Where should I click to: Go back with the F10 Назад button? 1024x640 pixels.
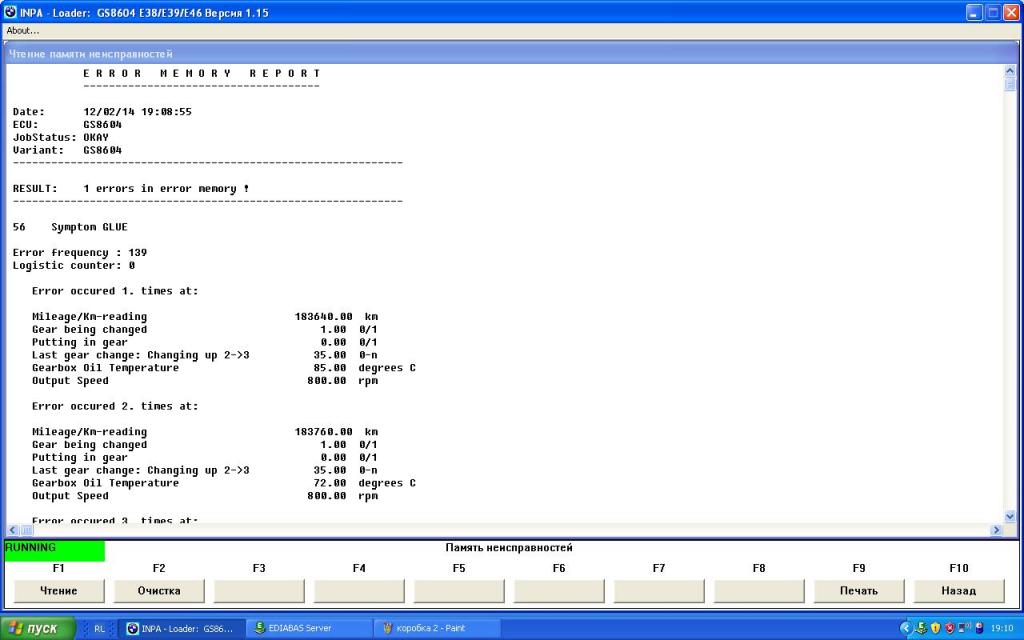[958, 590]
